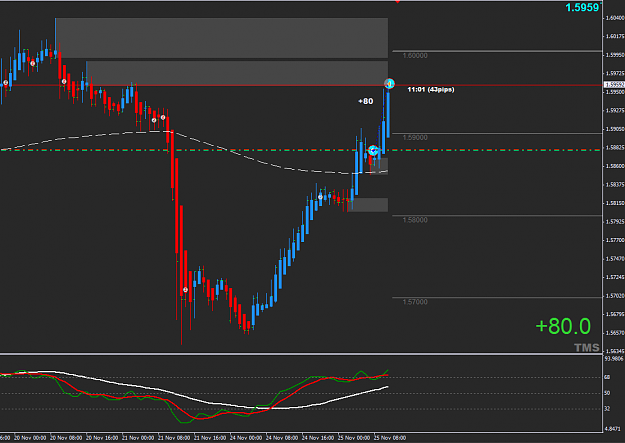The image size is (625, 443).
Task: Click '25 Nov 00:00' on the time axis
Action: [354, 438]
